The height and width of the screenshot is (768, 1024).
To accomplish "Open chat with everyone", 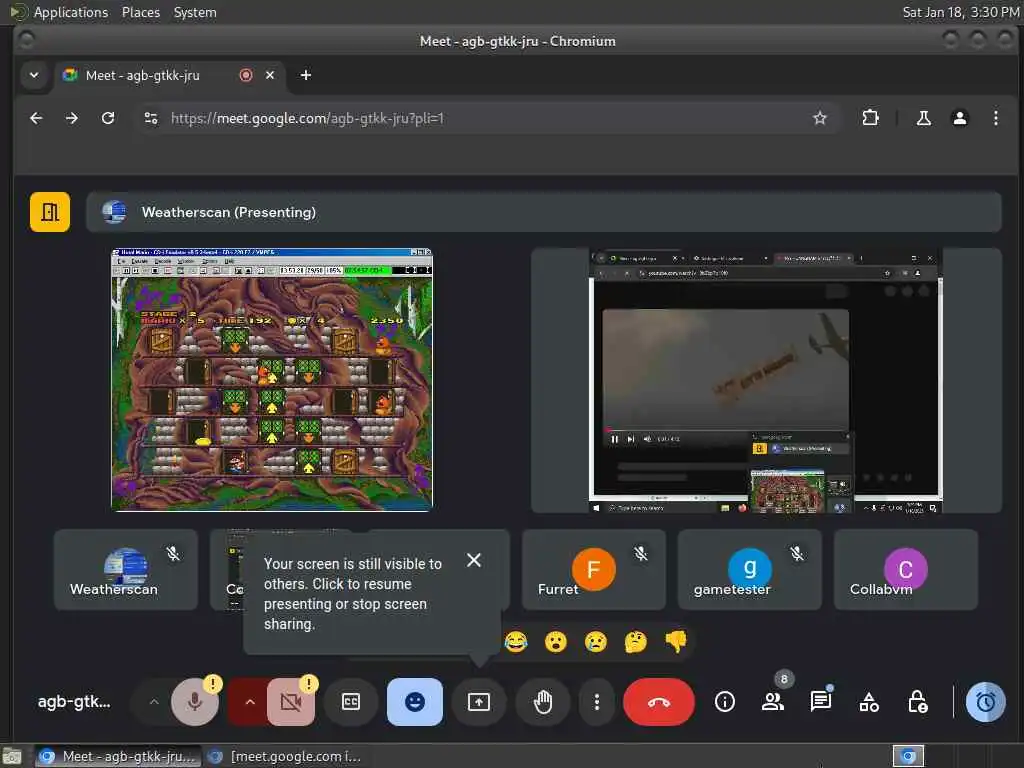I will click(x=820, y=702).
